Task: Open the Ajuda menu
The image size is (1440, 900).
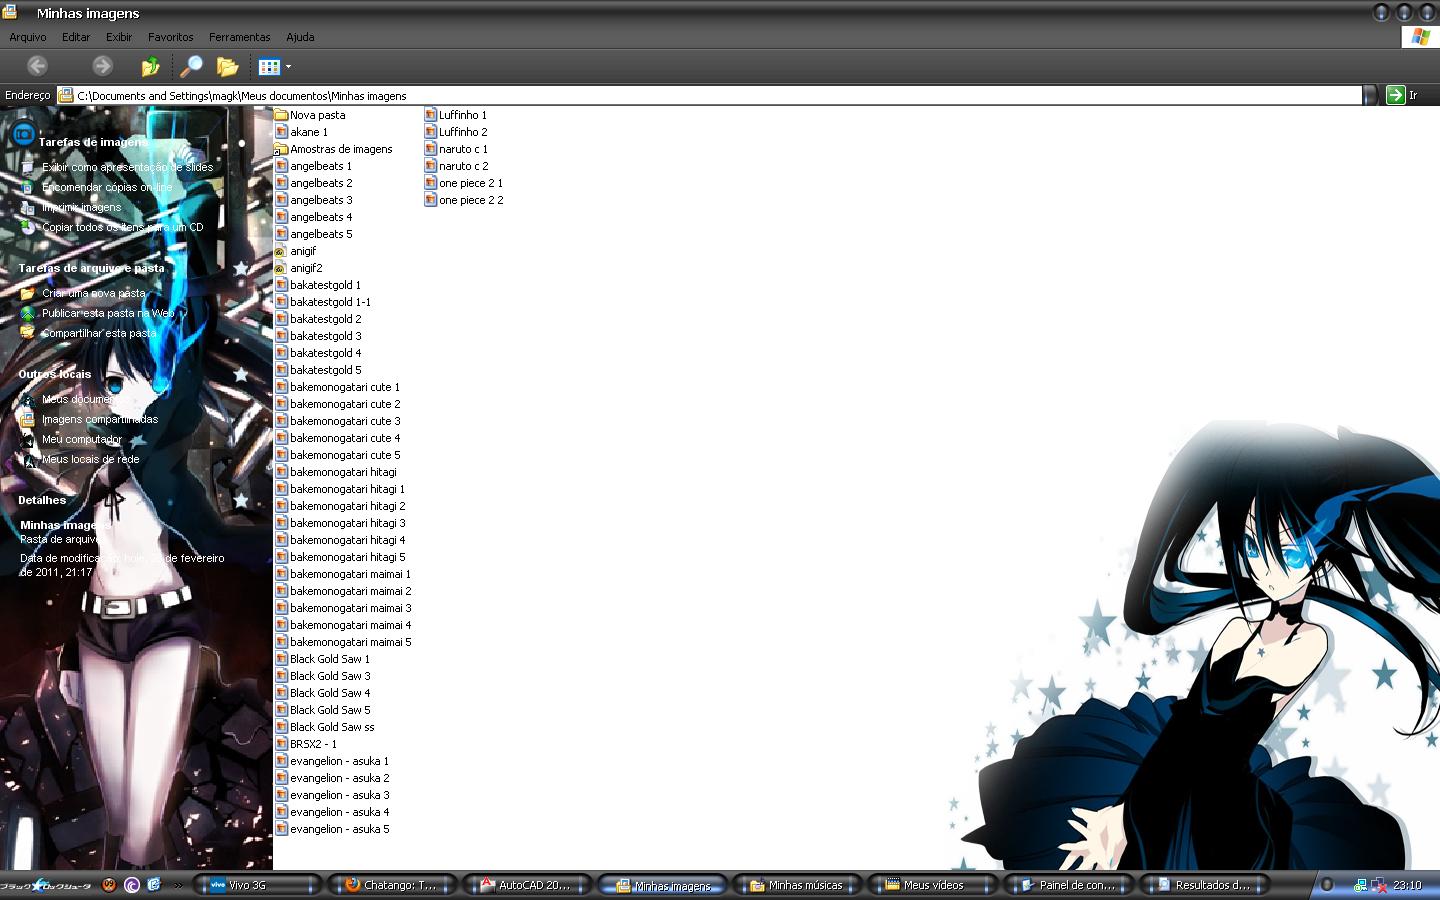Action: pos(300,37)
